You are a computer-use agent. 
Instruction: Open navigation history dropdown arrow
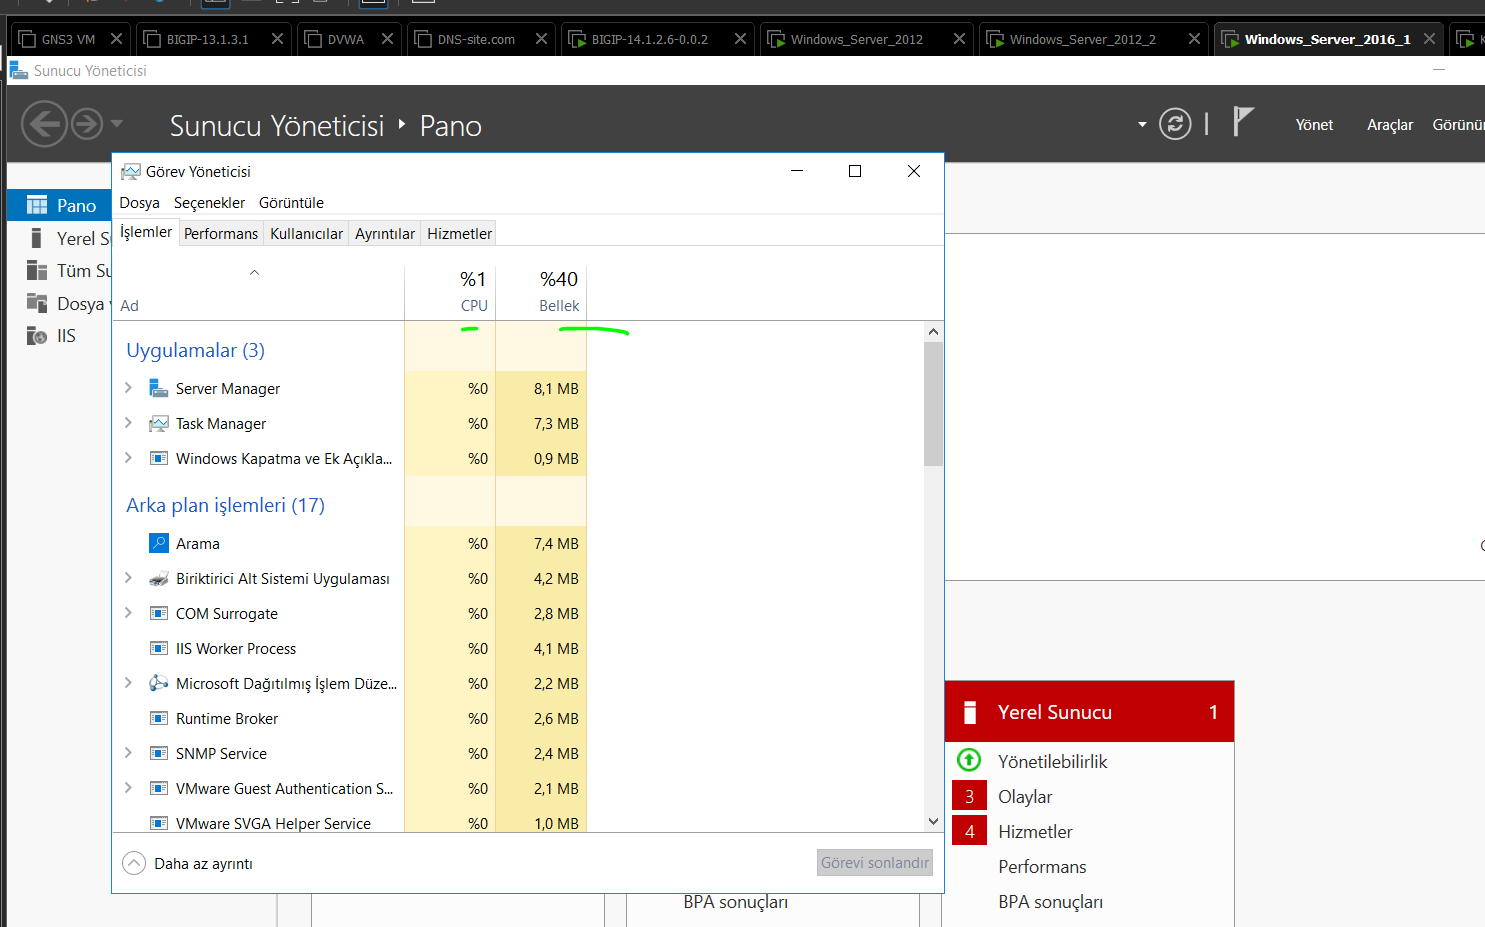(x=117, y=124)
